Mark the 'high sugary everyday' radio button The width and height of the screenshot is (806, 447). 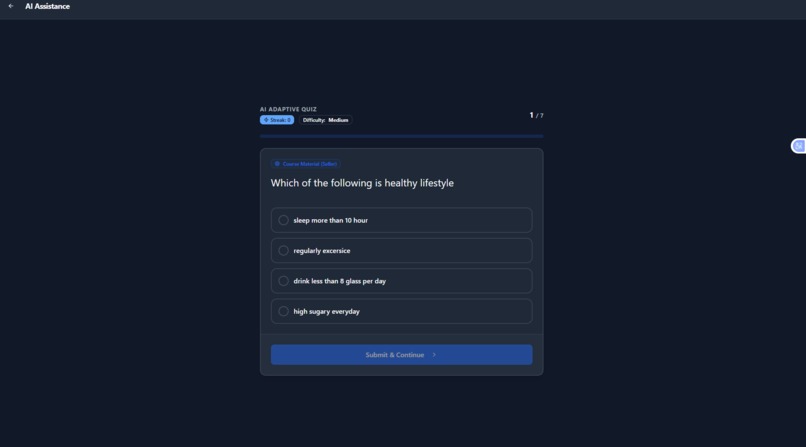click(x=283, y=311)
